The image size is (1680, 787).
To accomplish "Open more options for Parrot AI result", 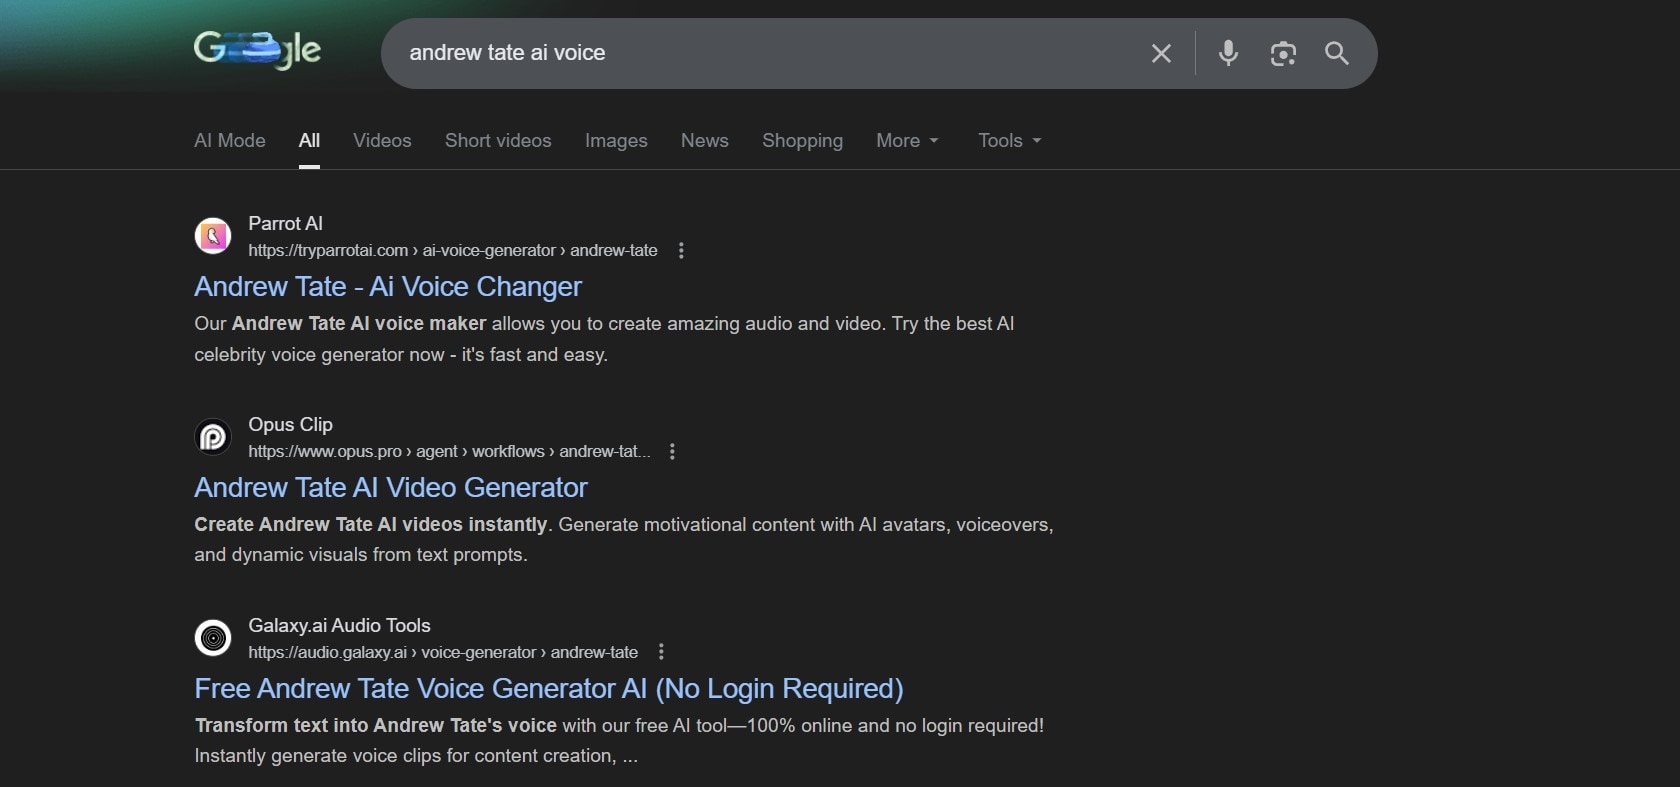I will tap(681, 251).
